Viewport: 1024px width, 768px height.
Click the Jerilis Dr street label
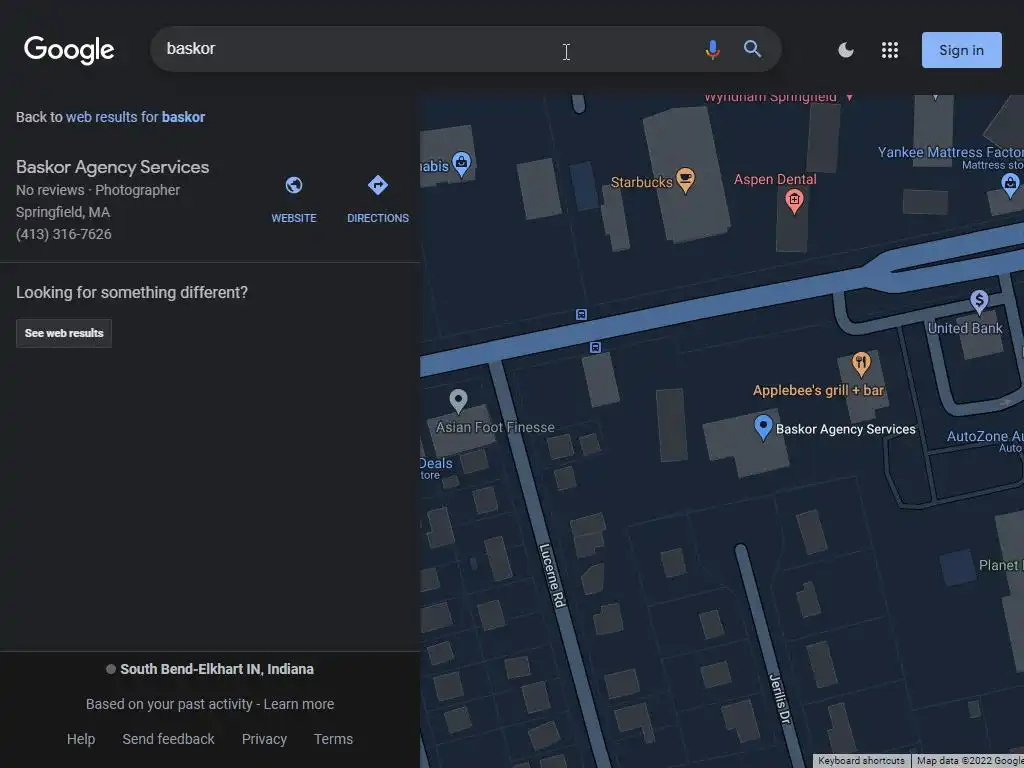pos(780,699)
